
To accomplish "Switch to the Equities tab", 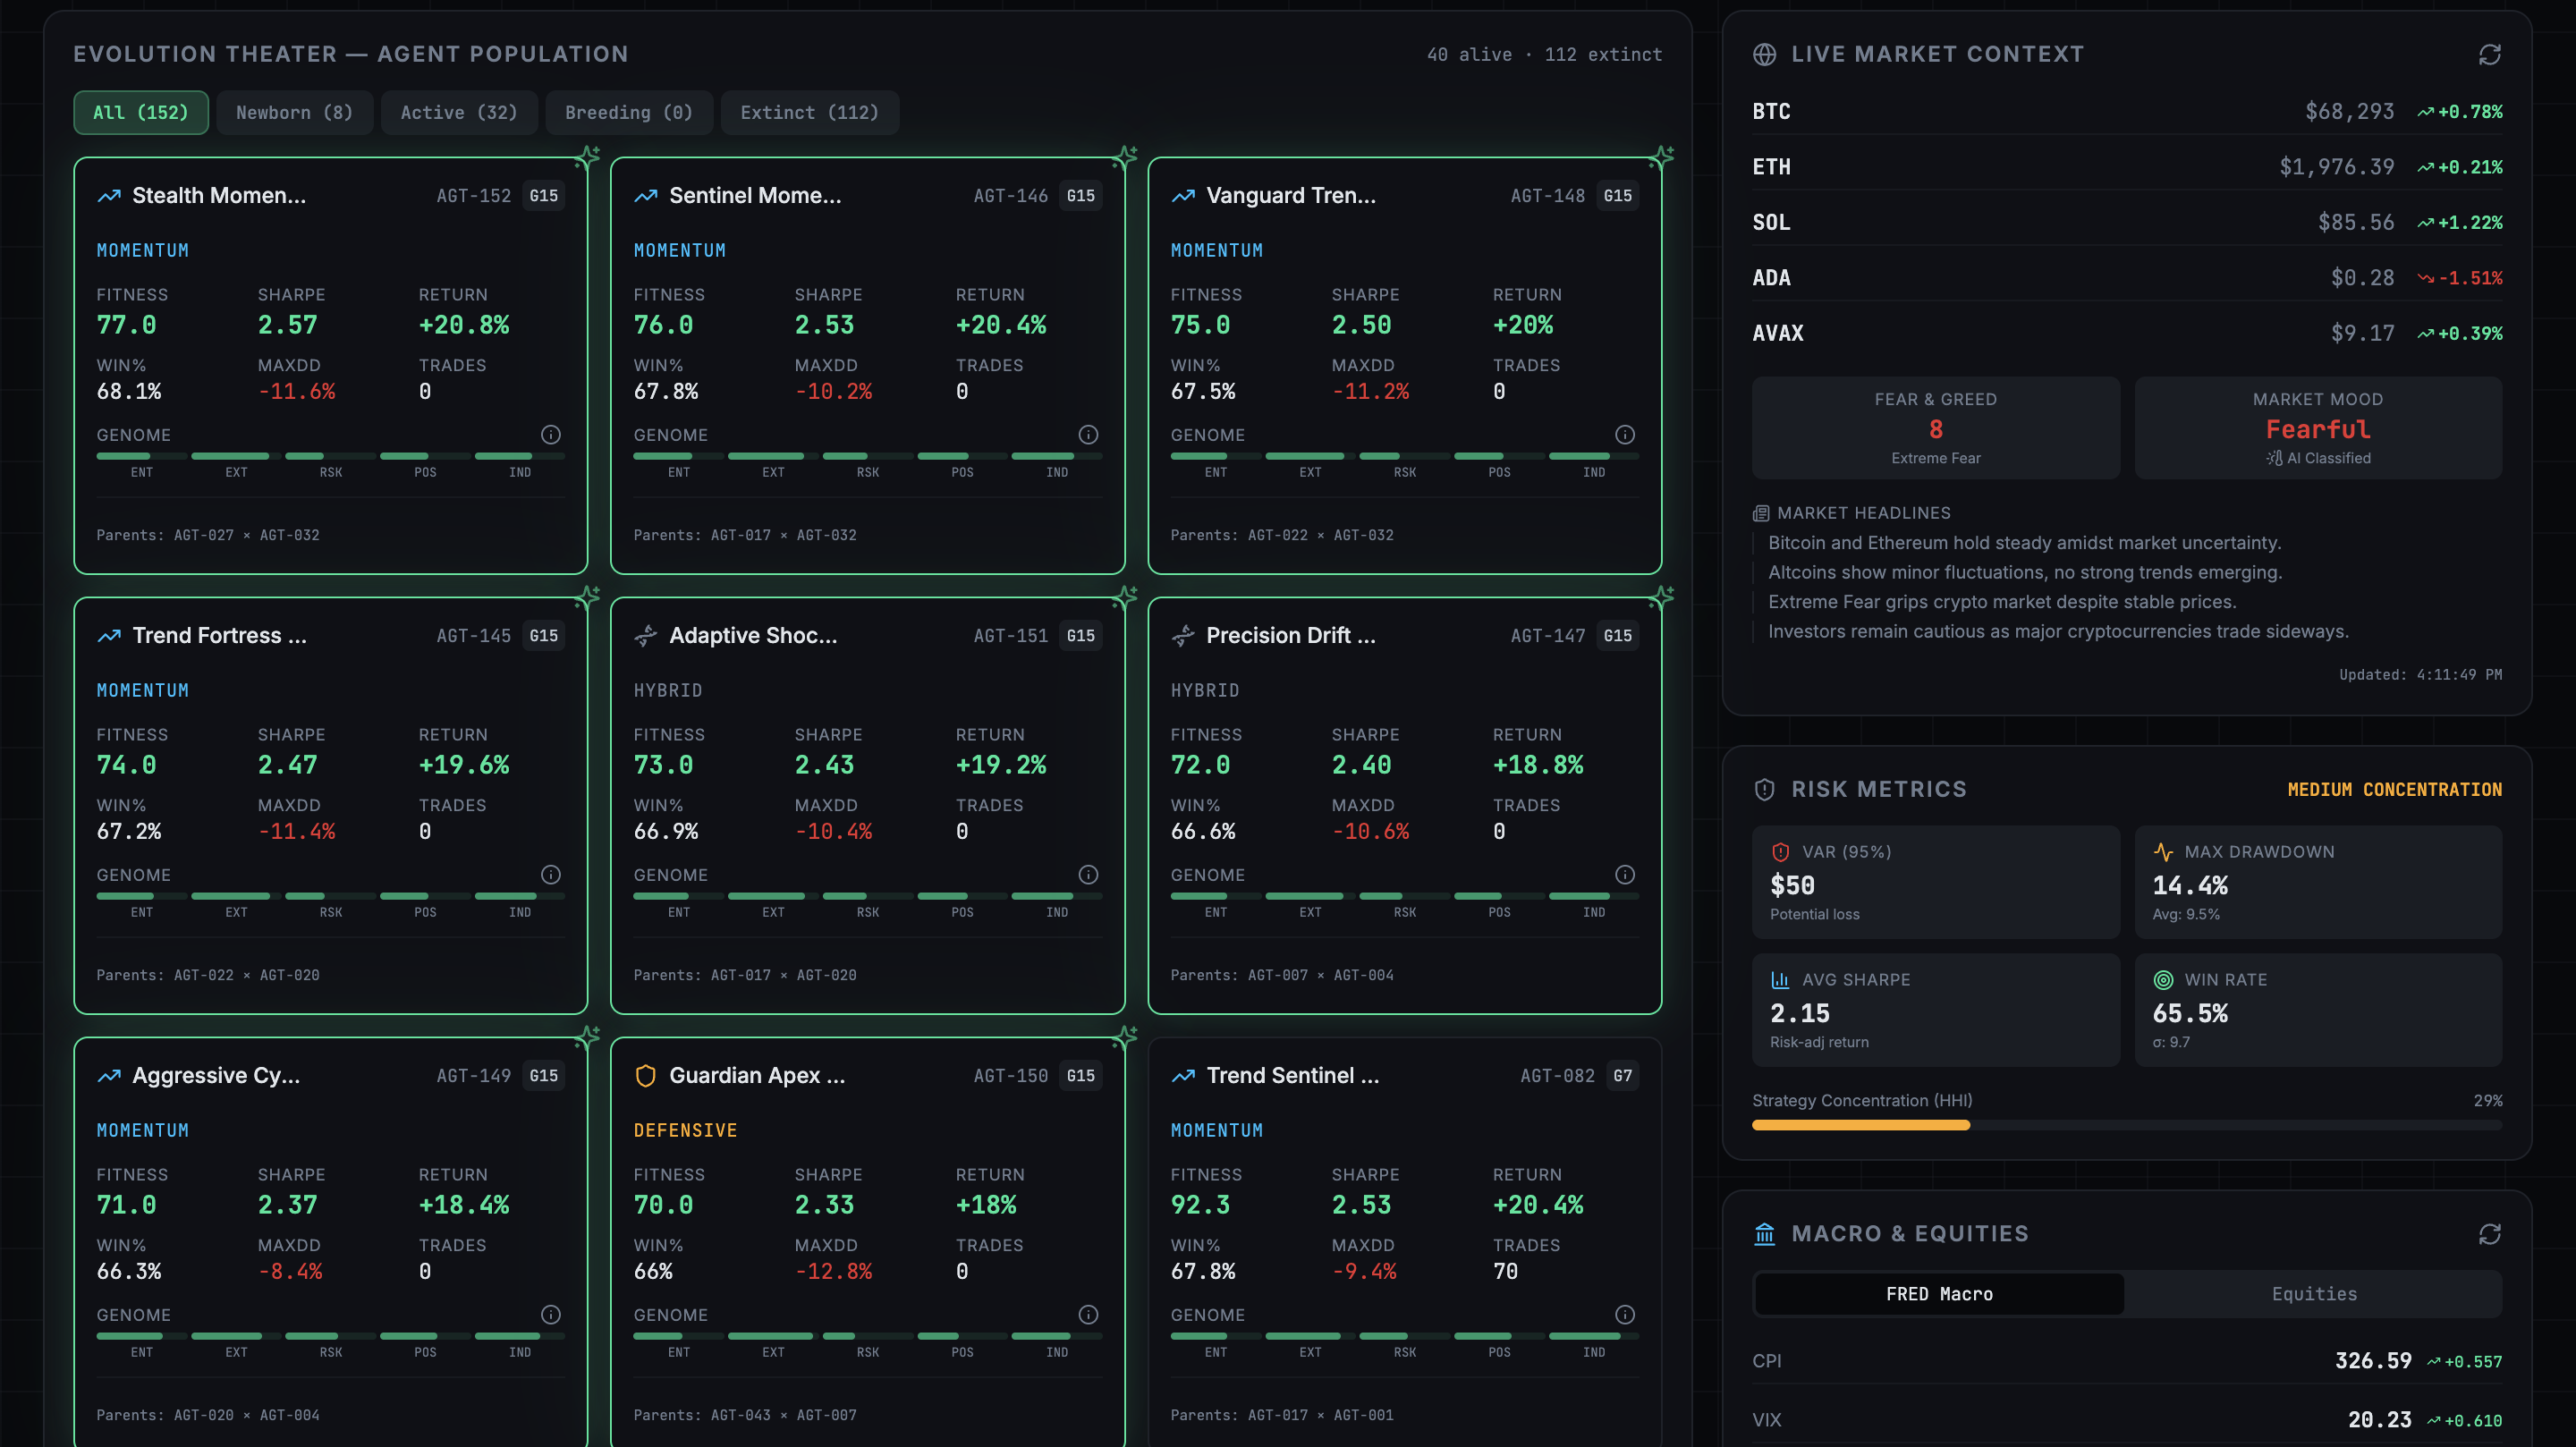I will [2313, 1294].
